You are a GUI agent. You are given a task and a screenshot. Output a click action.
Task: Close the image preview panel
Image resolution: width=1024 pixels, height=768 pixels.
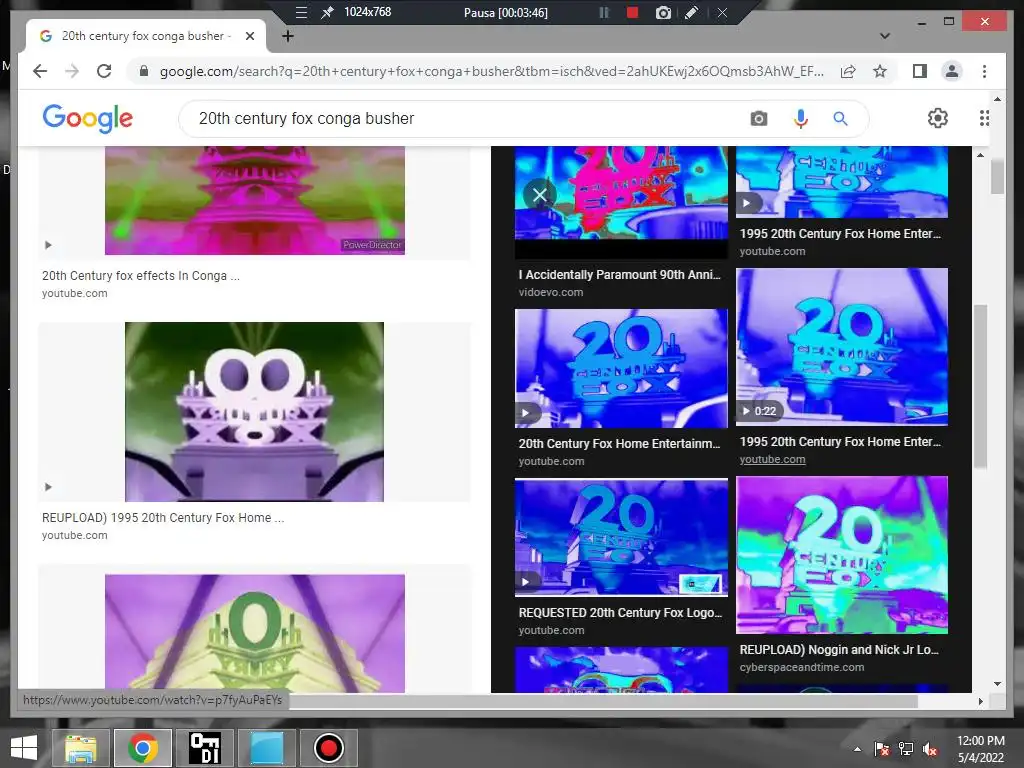click(x=539, y=194)
